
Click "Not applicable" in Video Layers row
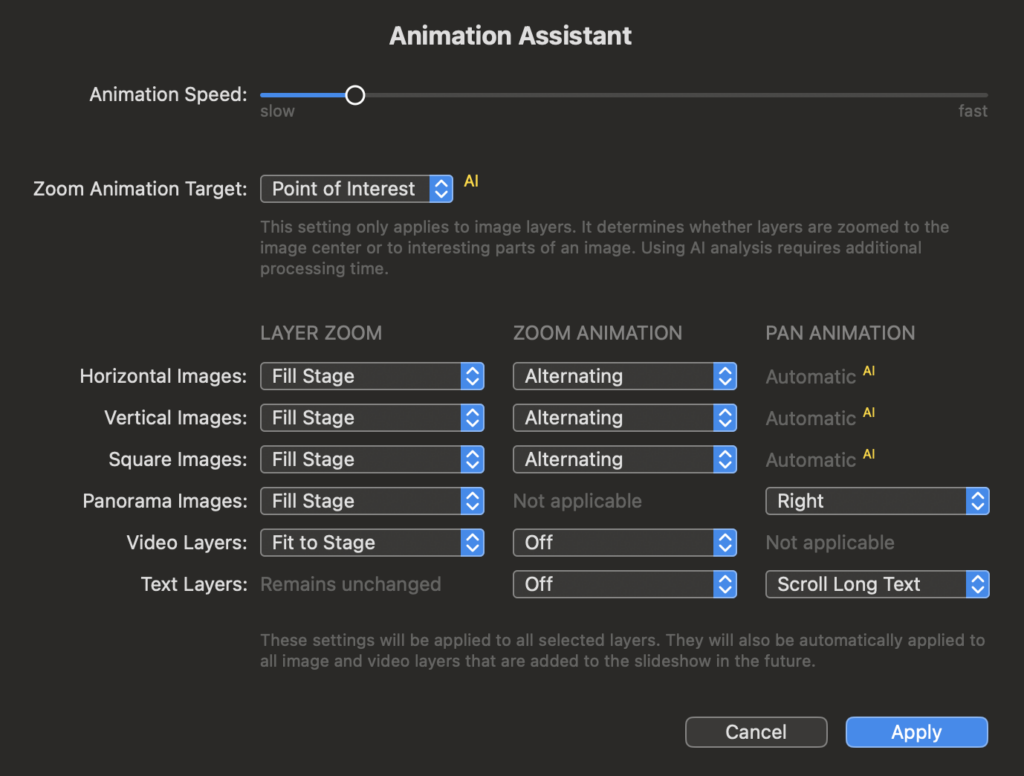point(830,543)
